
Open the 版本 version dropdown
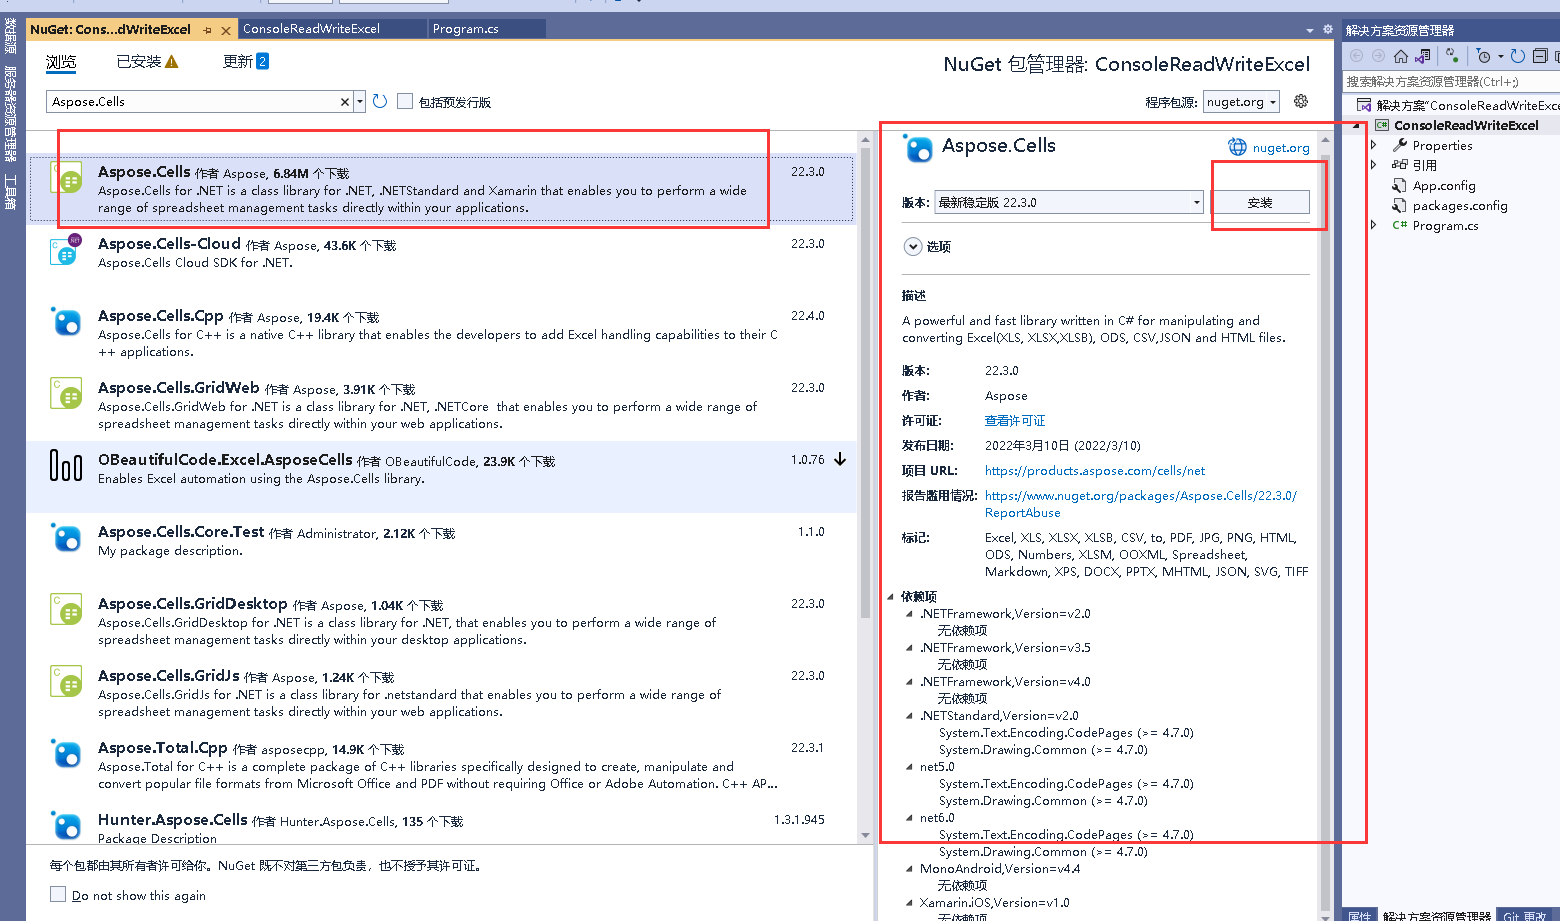1069,202
